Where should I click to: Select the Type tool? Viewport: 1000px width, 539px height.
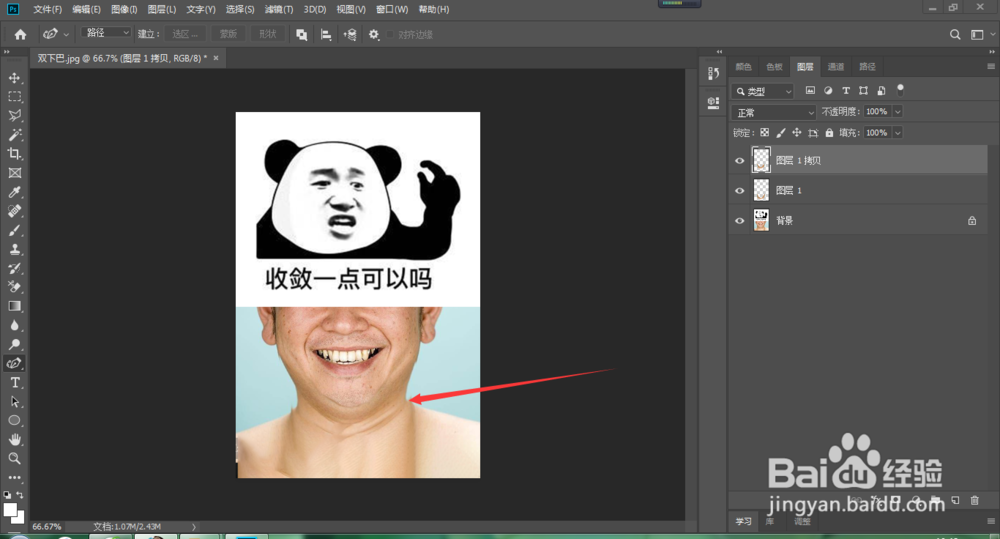pos(14,383)
